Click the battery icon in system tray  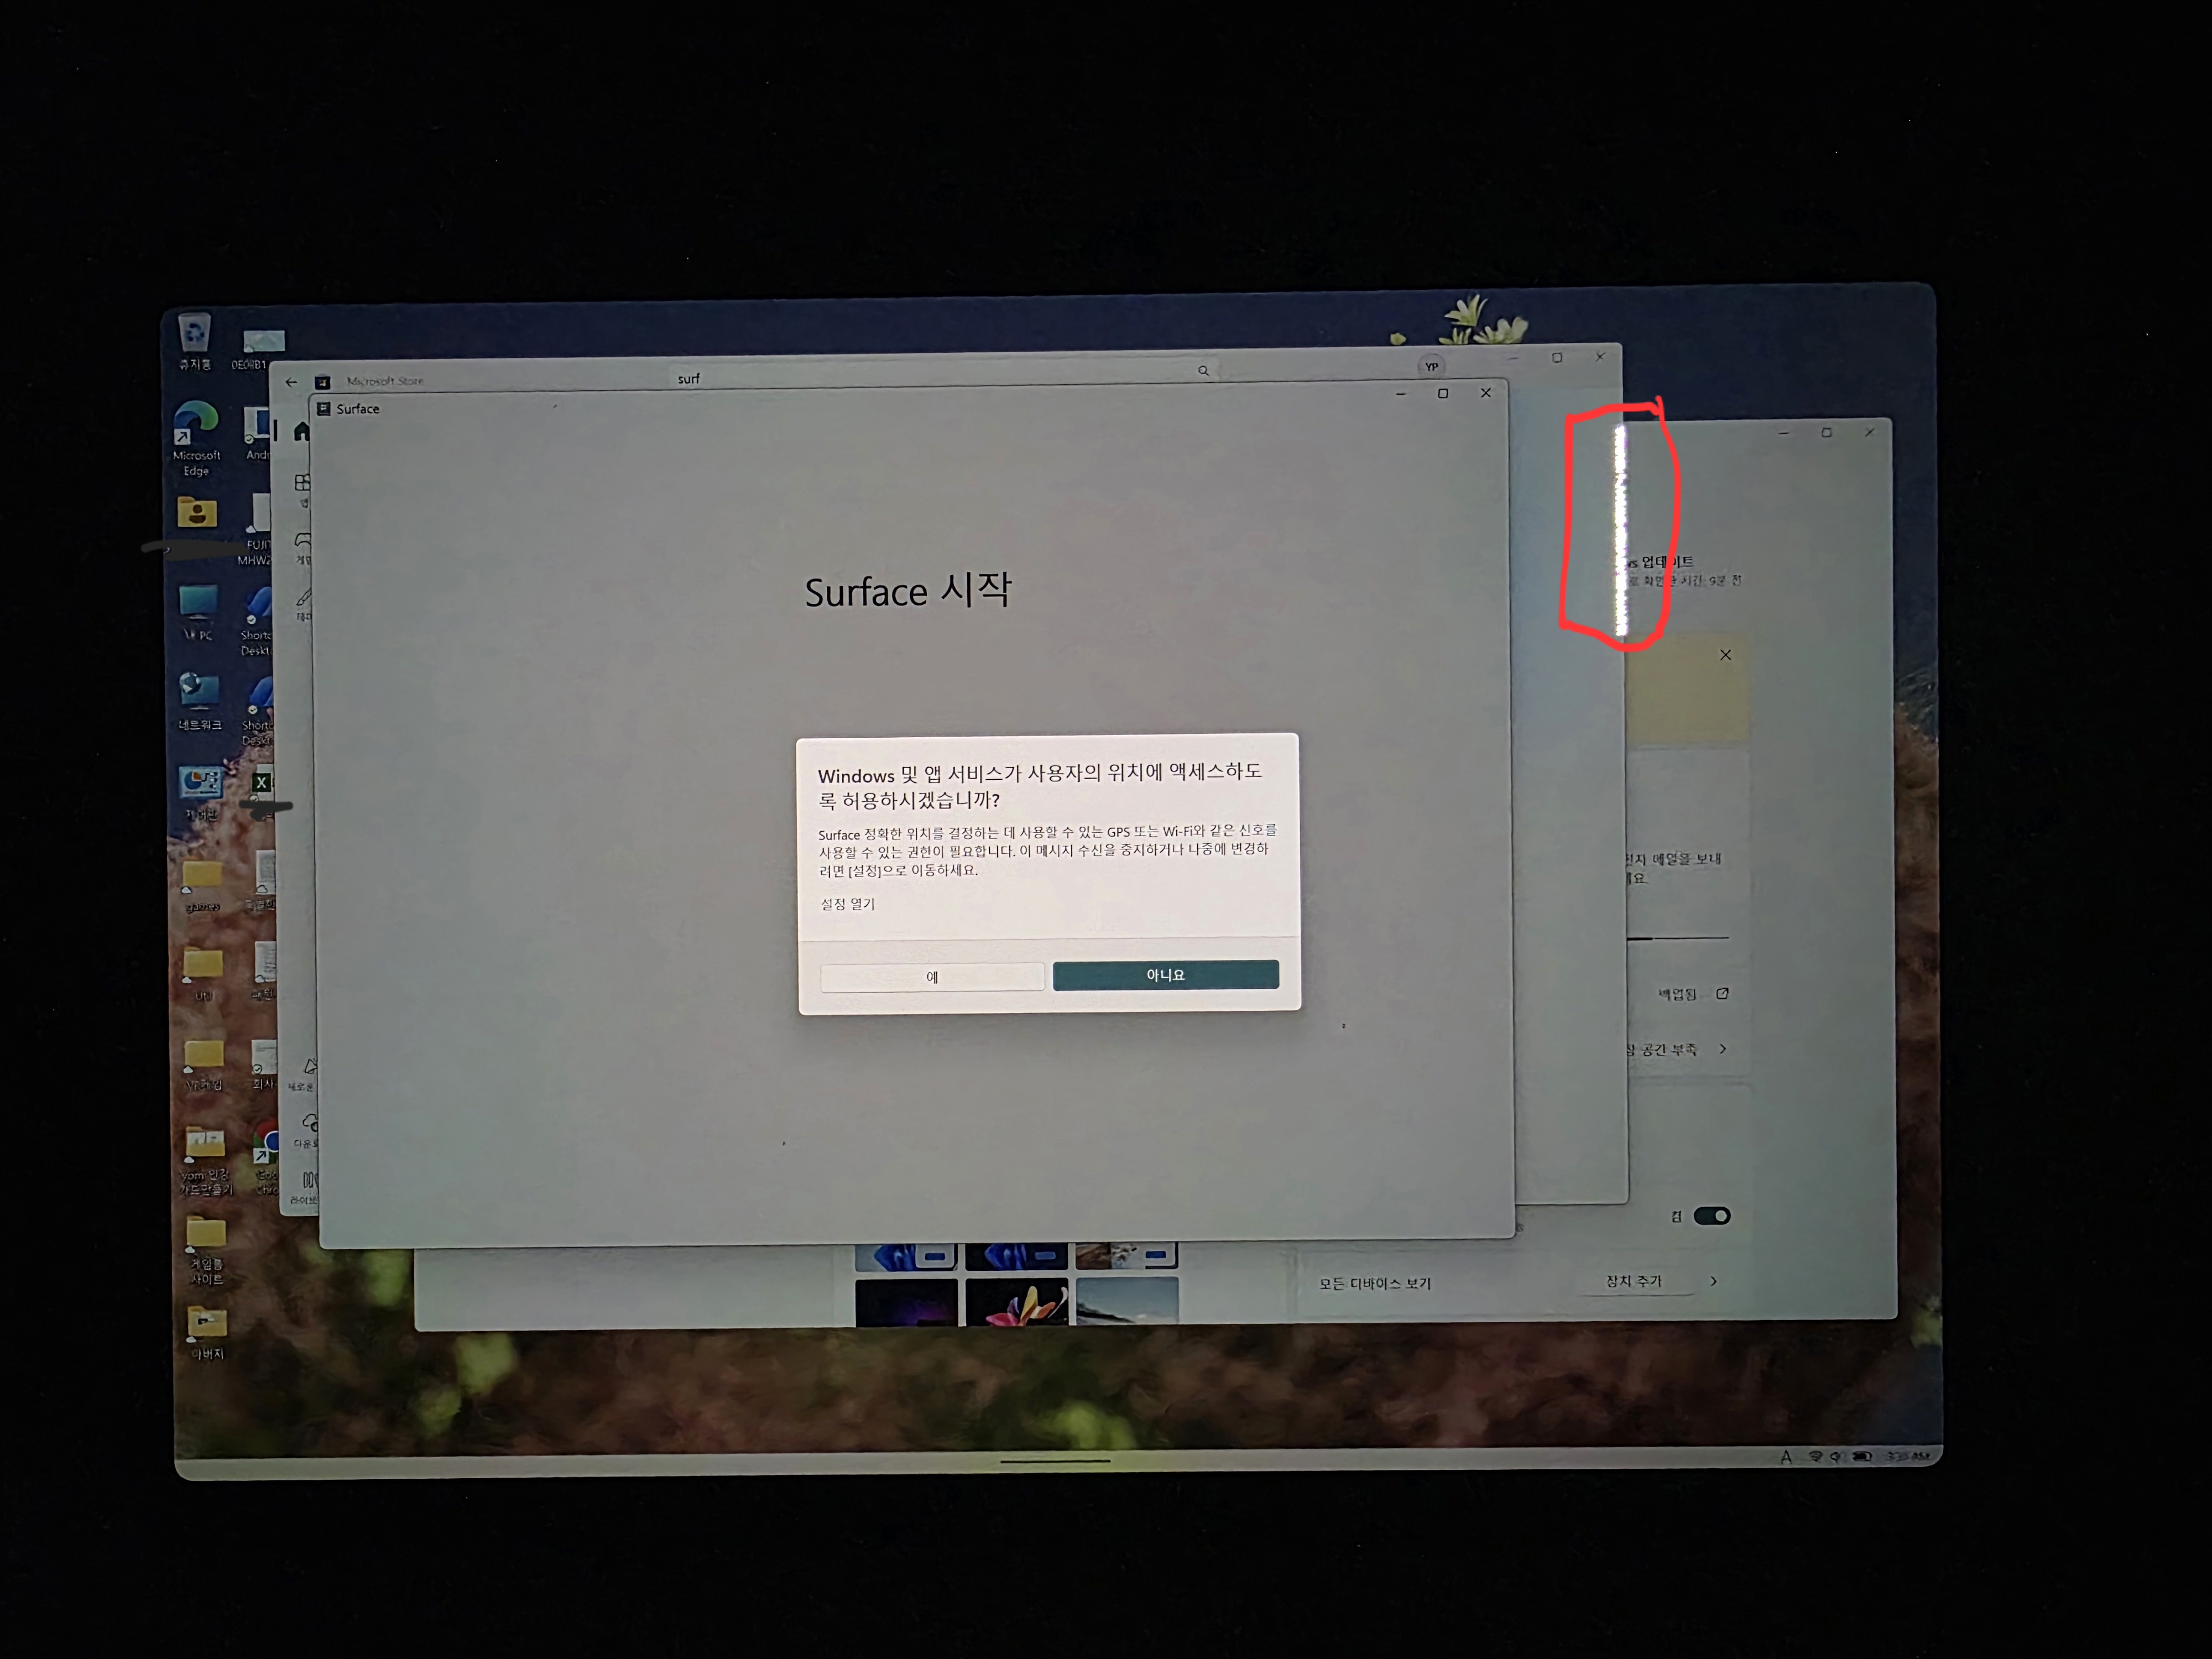[x=1861, y=1457]
